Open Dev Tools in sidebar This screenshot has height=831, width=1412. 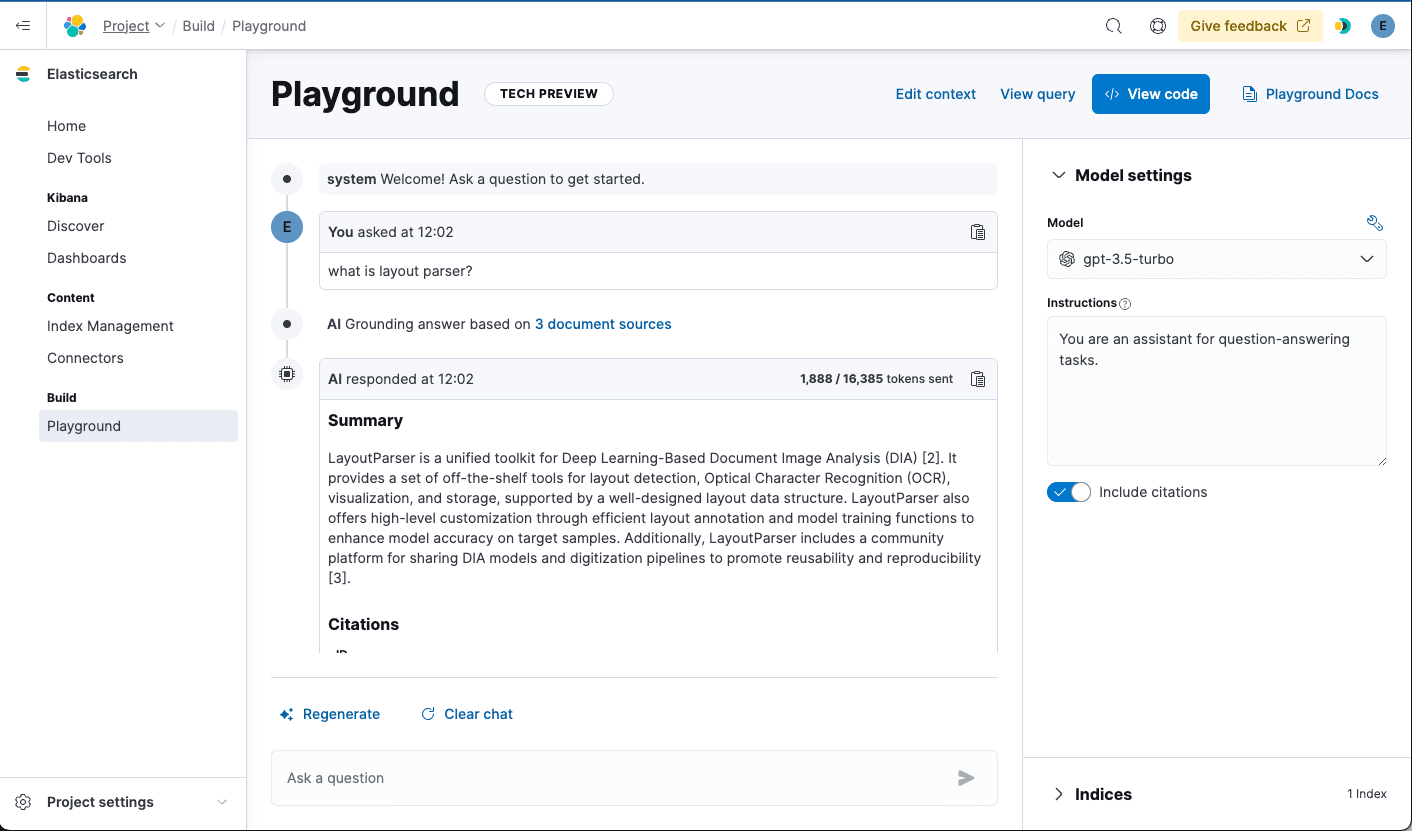[x=79, y=158]
